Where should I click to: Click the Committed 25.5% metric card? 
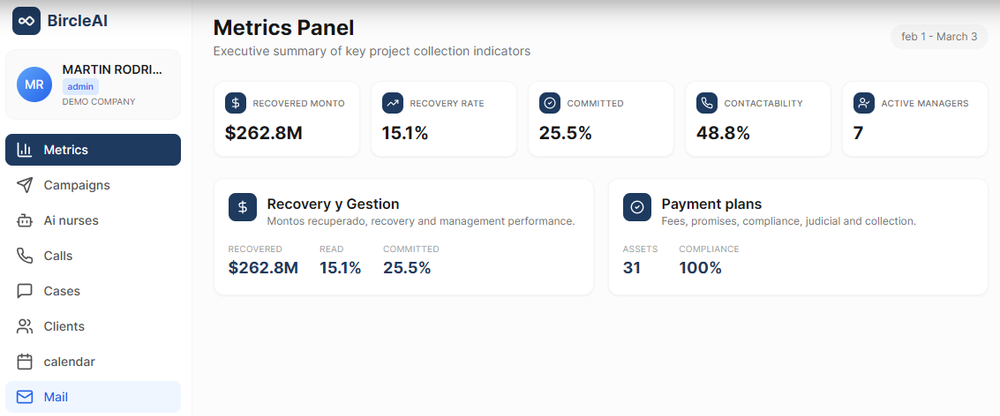600,119
